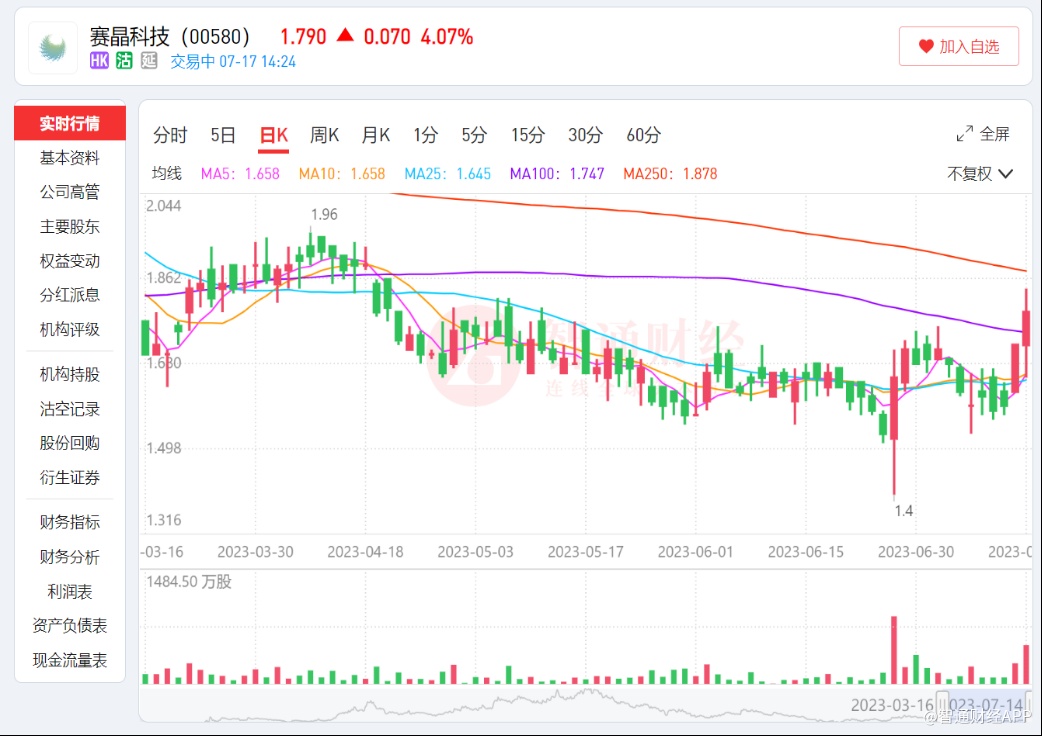Switch chart to 周K weekly view

click(x=324, y=135)
